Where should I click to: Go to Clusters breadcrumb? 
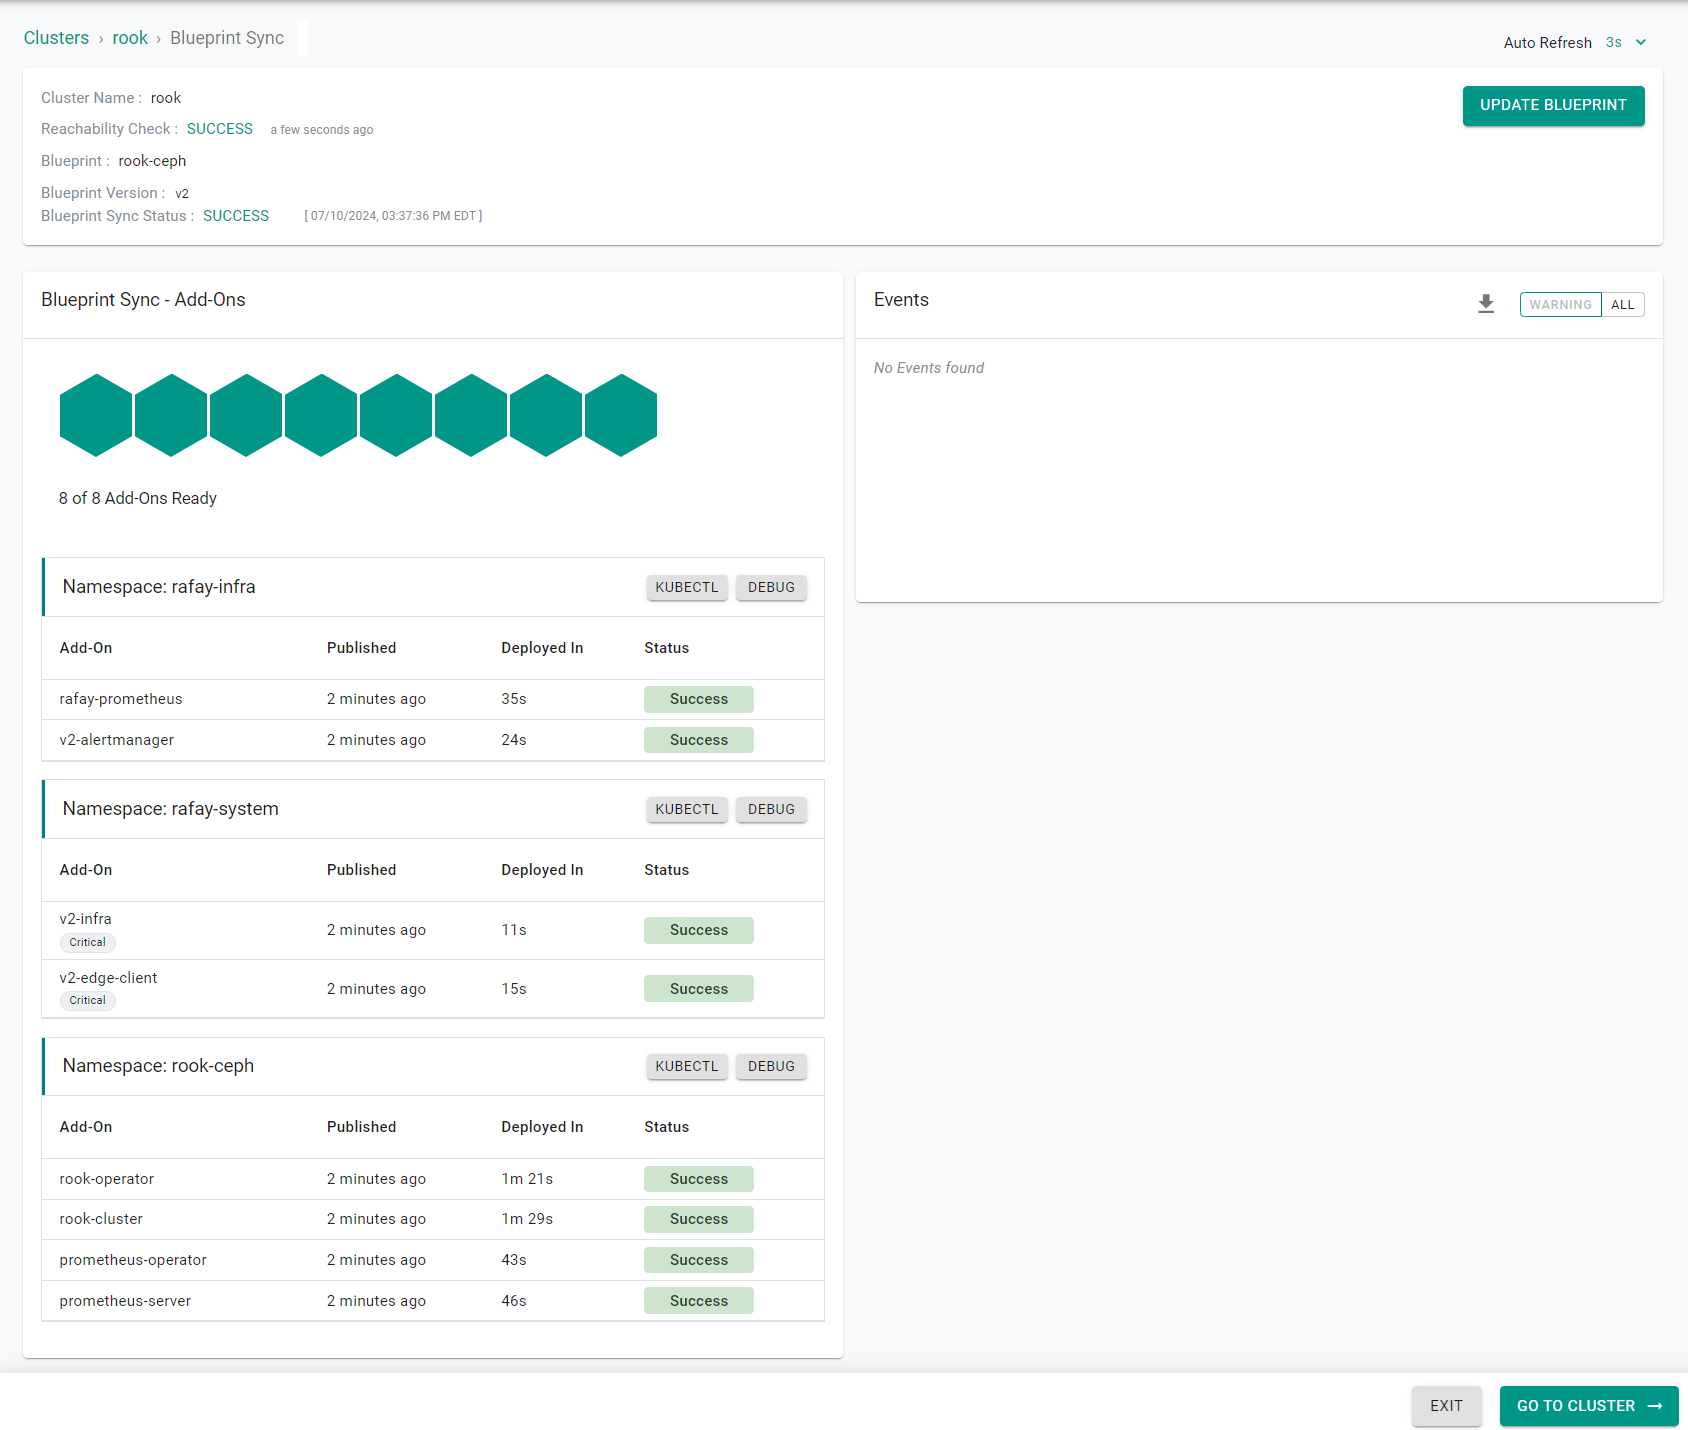pyautogui.click(x=56, y=38)
